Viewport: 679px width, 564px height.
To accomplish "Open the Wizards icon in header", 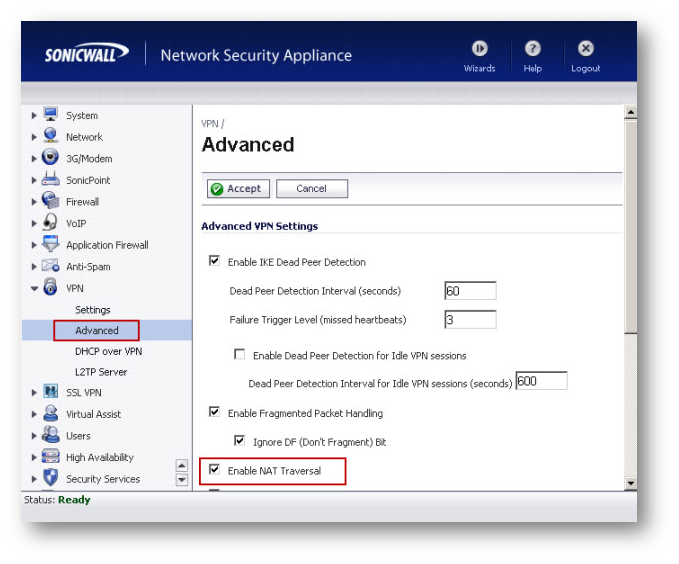I will [x=479, y=49].
